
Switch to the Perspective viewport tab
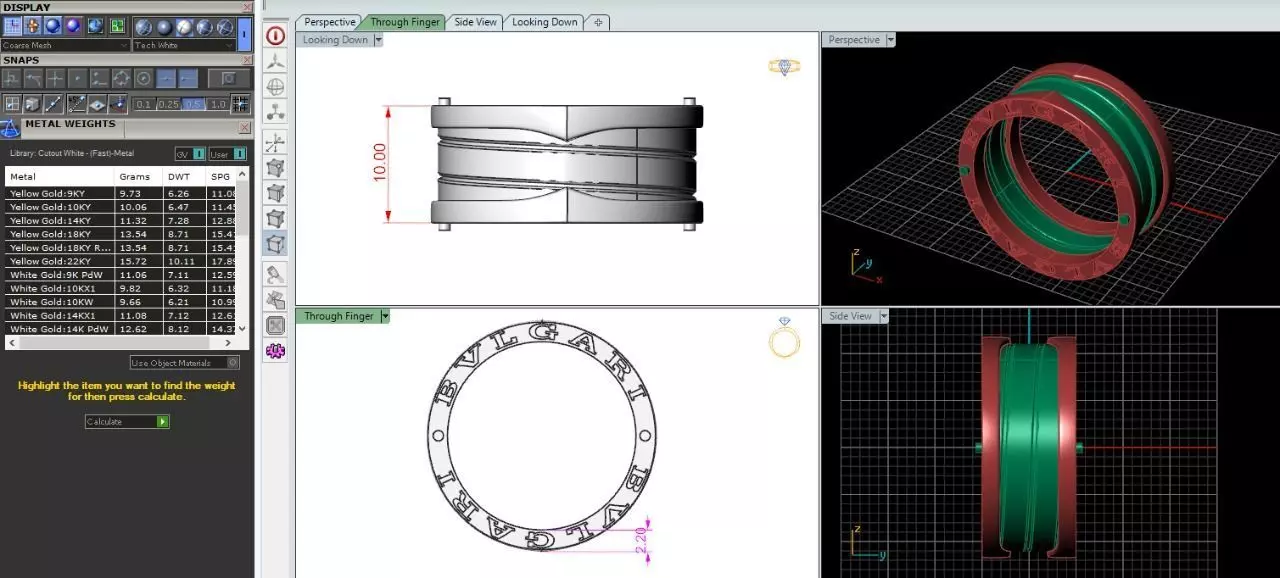[329, 22]
